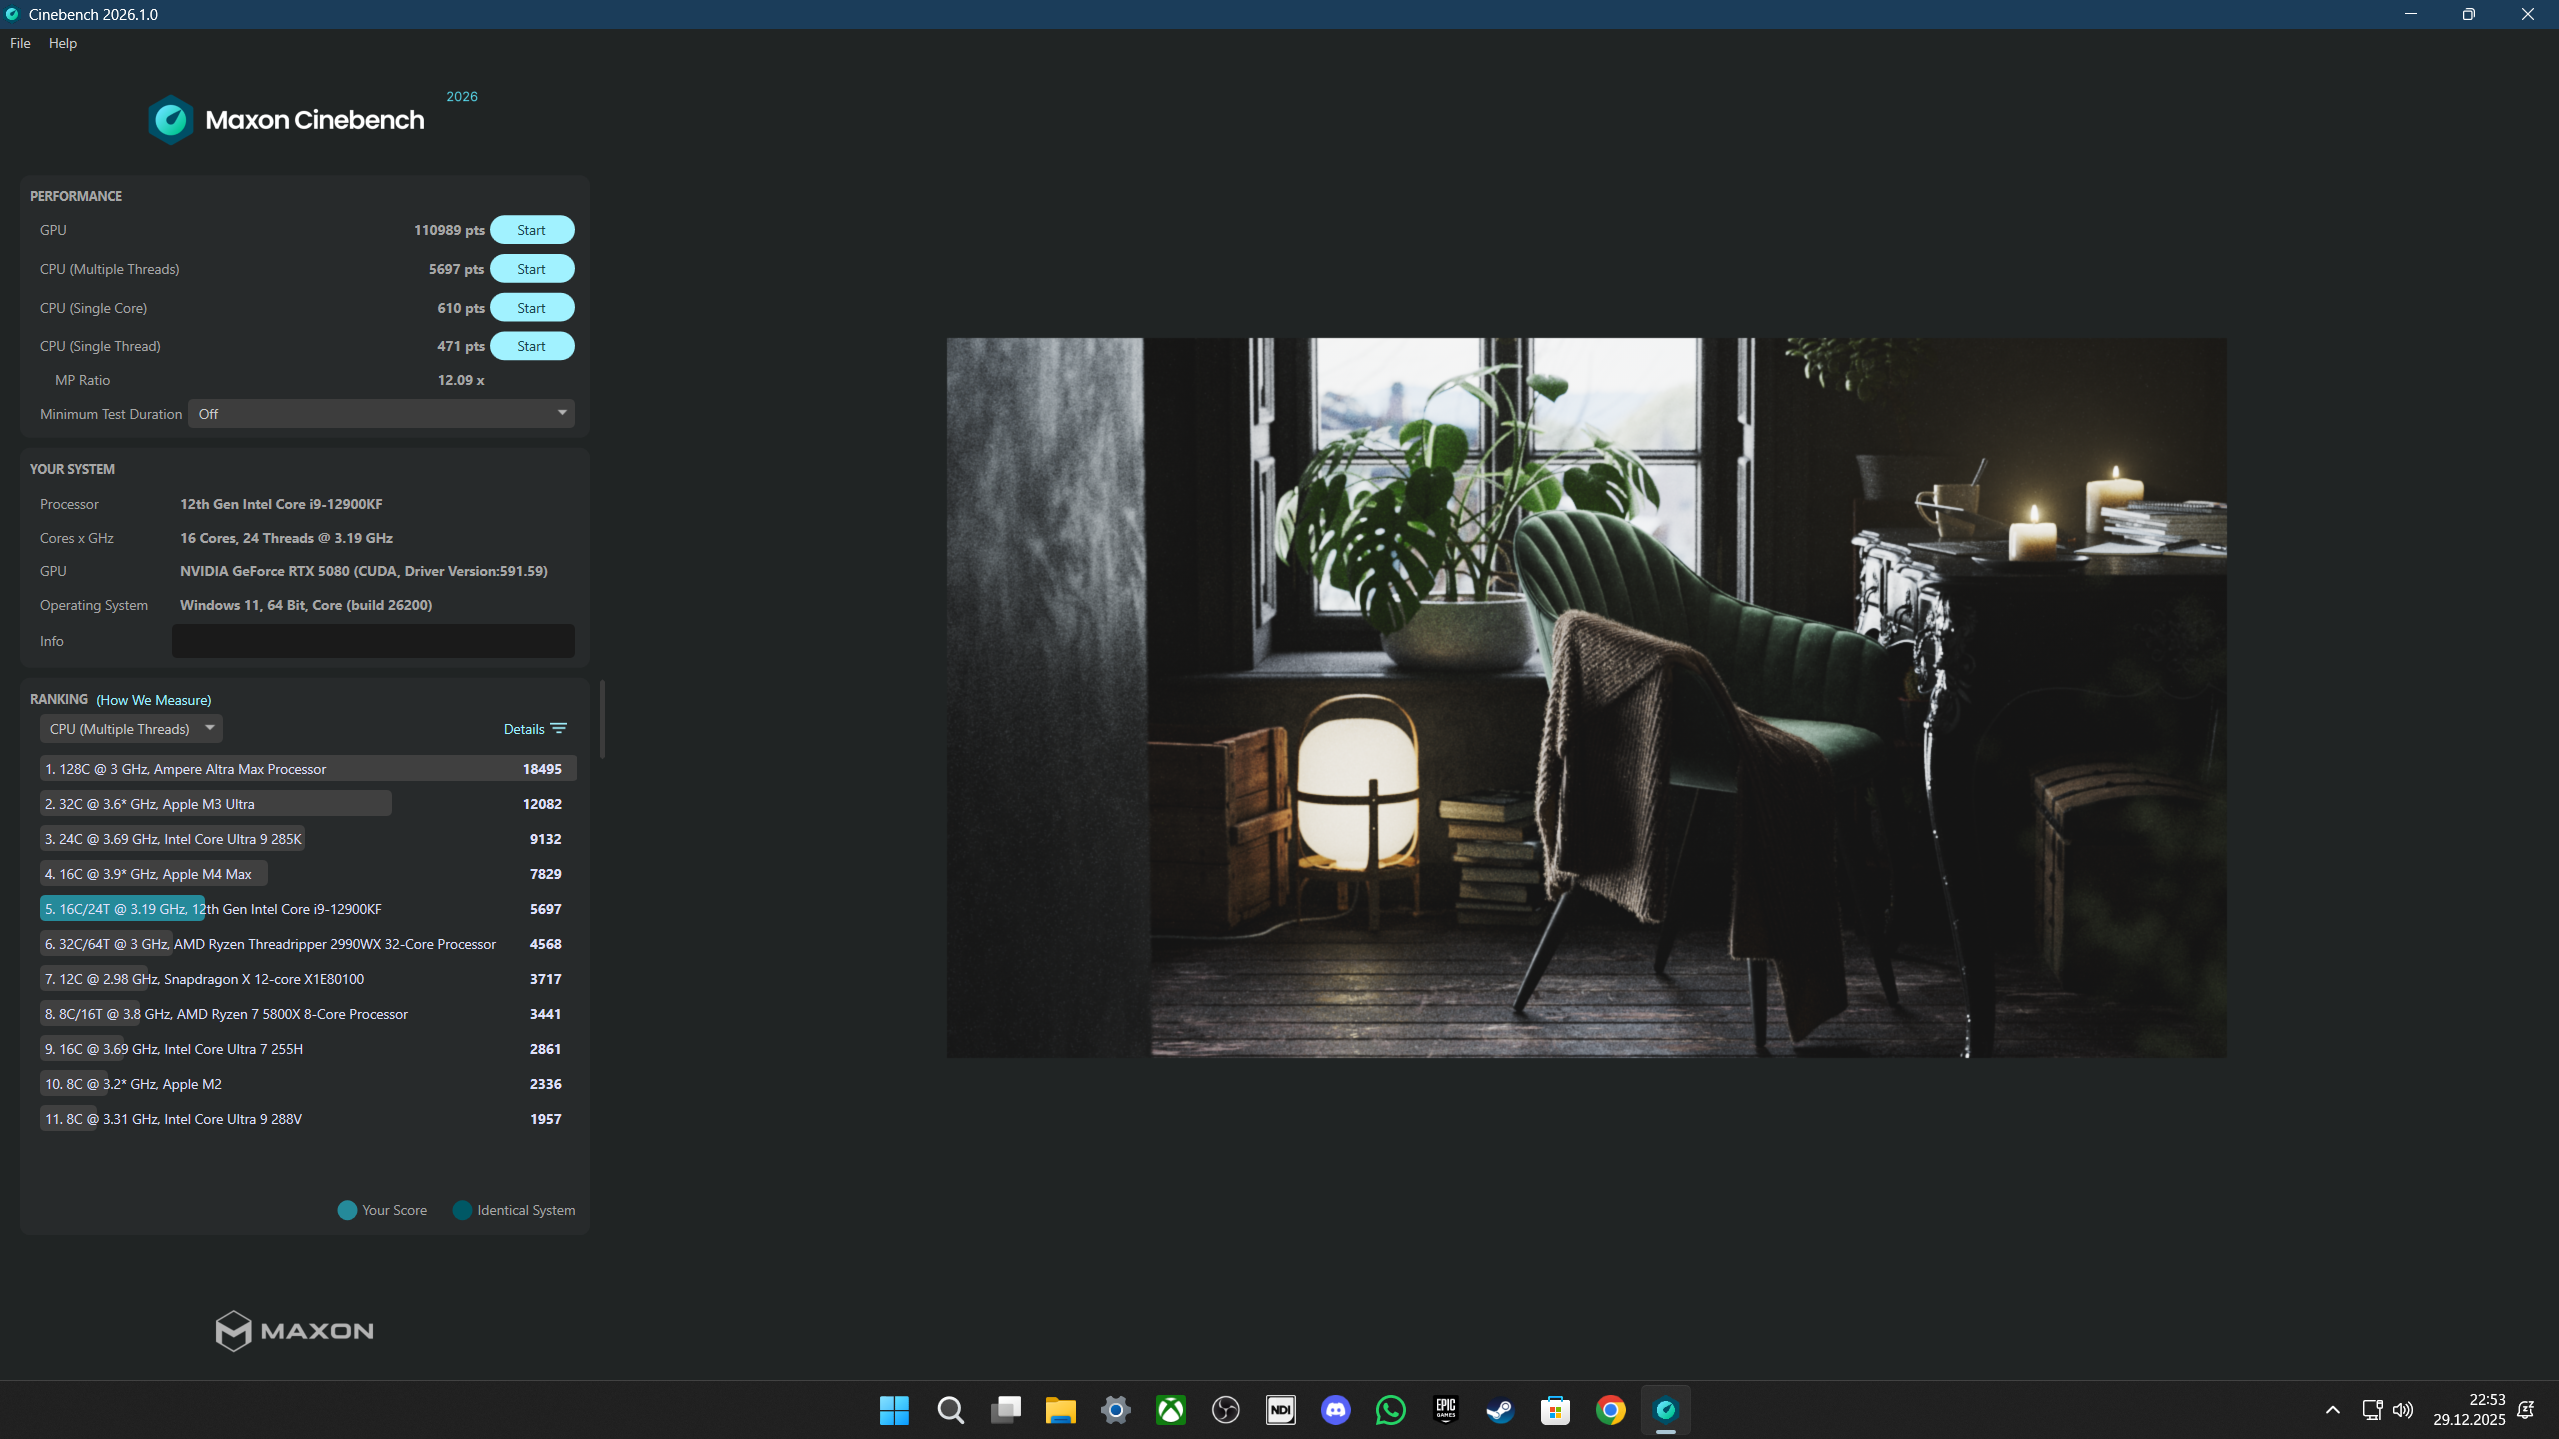Start the CPU (Single Core) test
Viewport: 2559px width, 1439px height.
[x=531, y=308]
